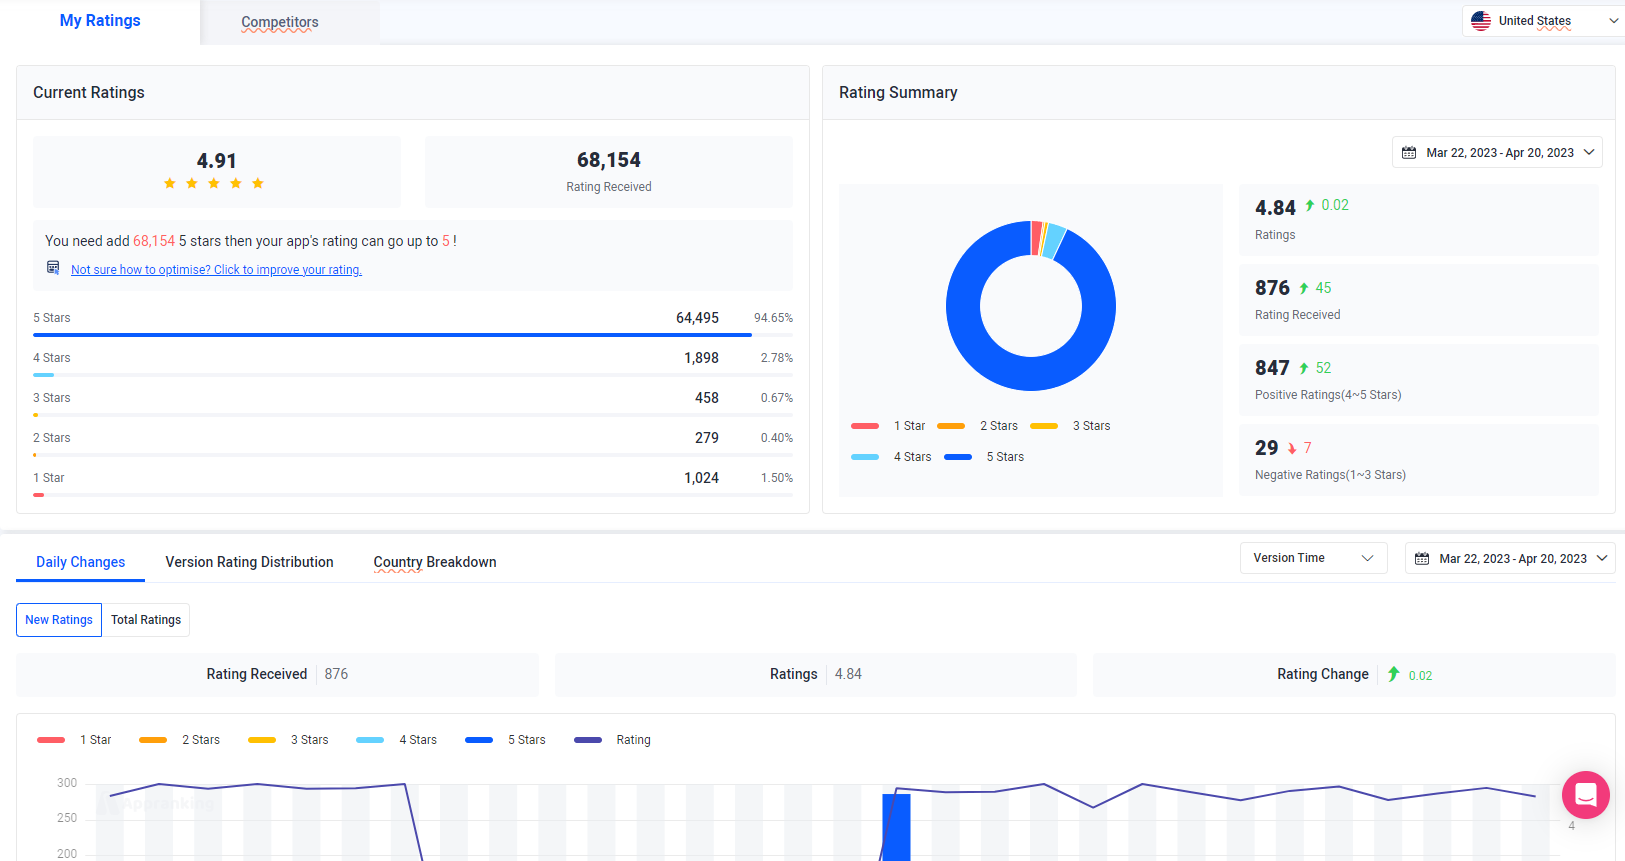The width and height of the screenshot is (1625, 861).
Task: Select Version Rating Distribution tab
Action: click(249, 562)
